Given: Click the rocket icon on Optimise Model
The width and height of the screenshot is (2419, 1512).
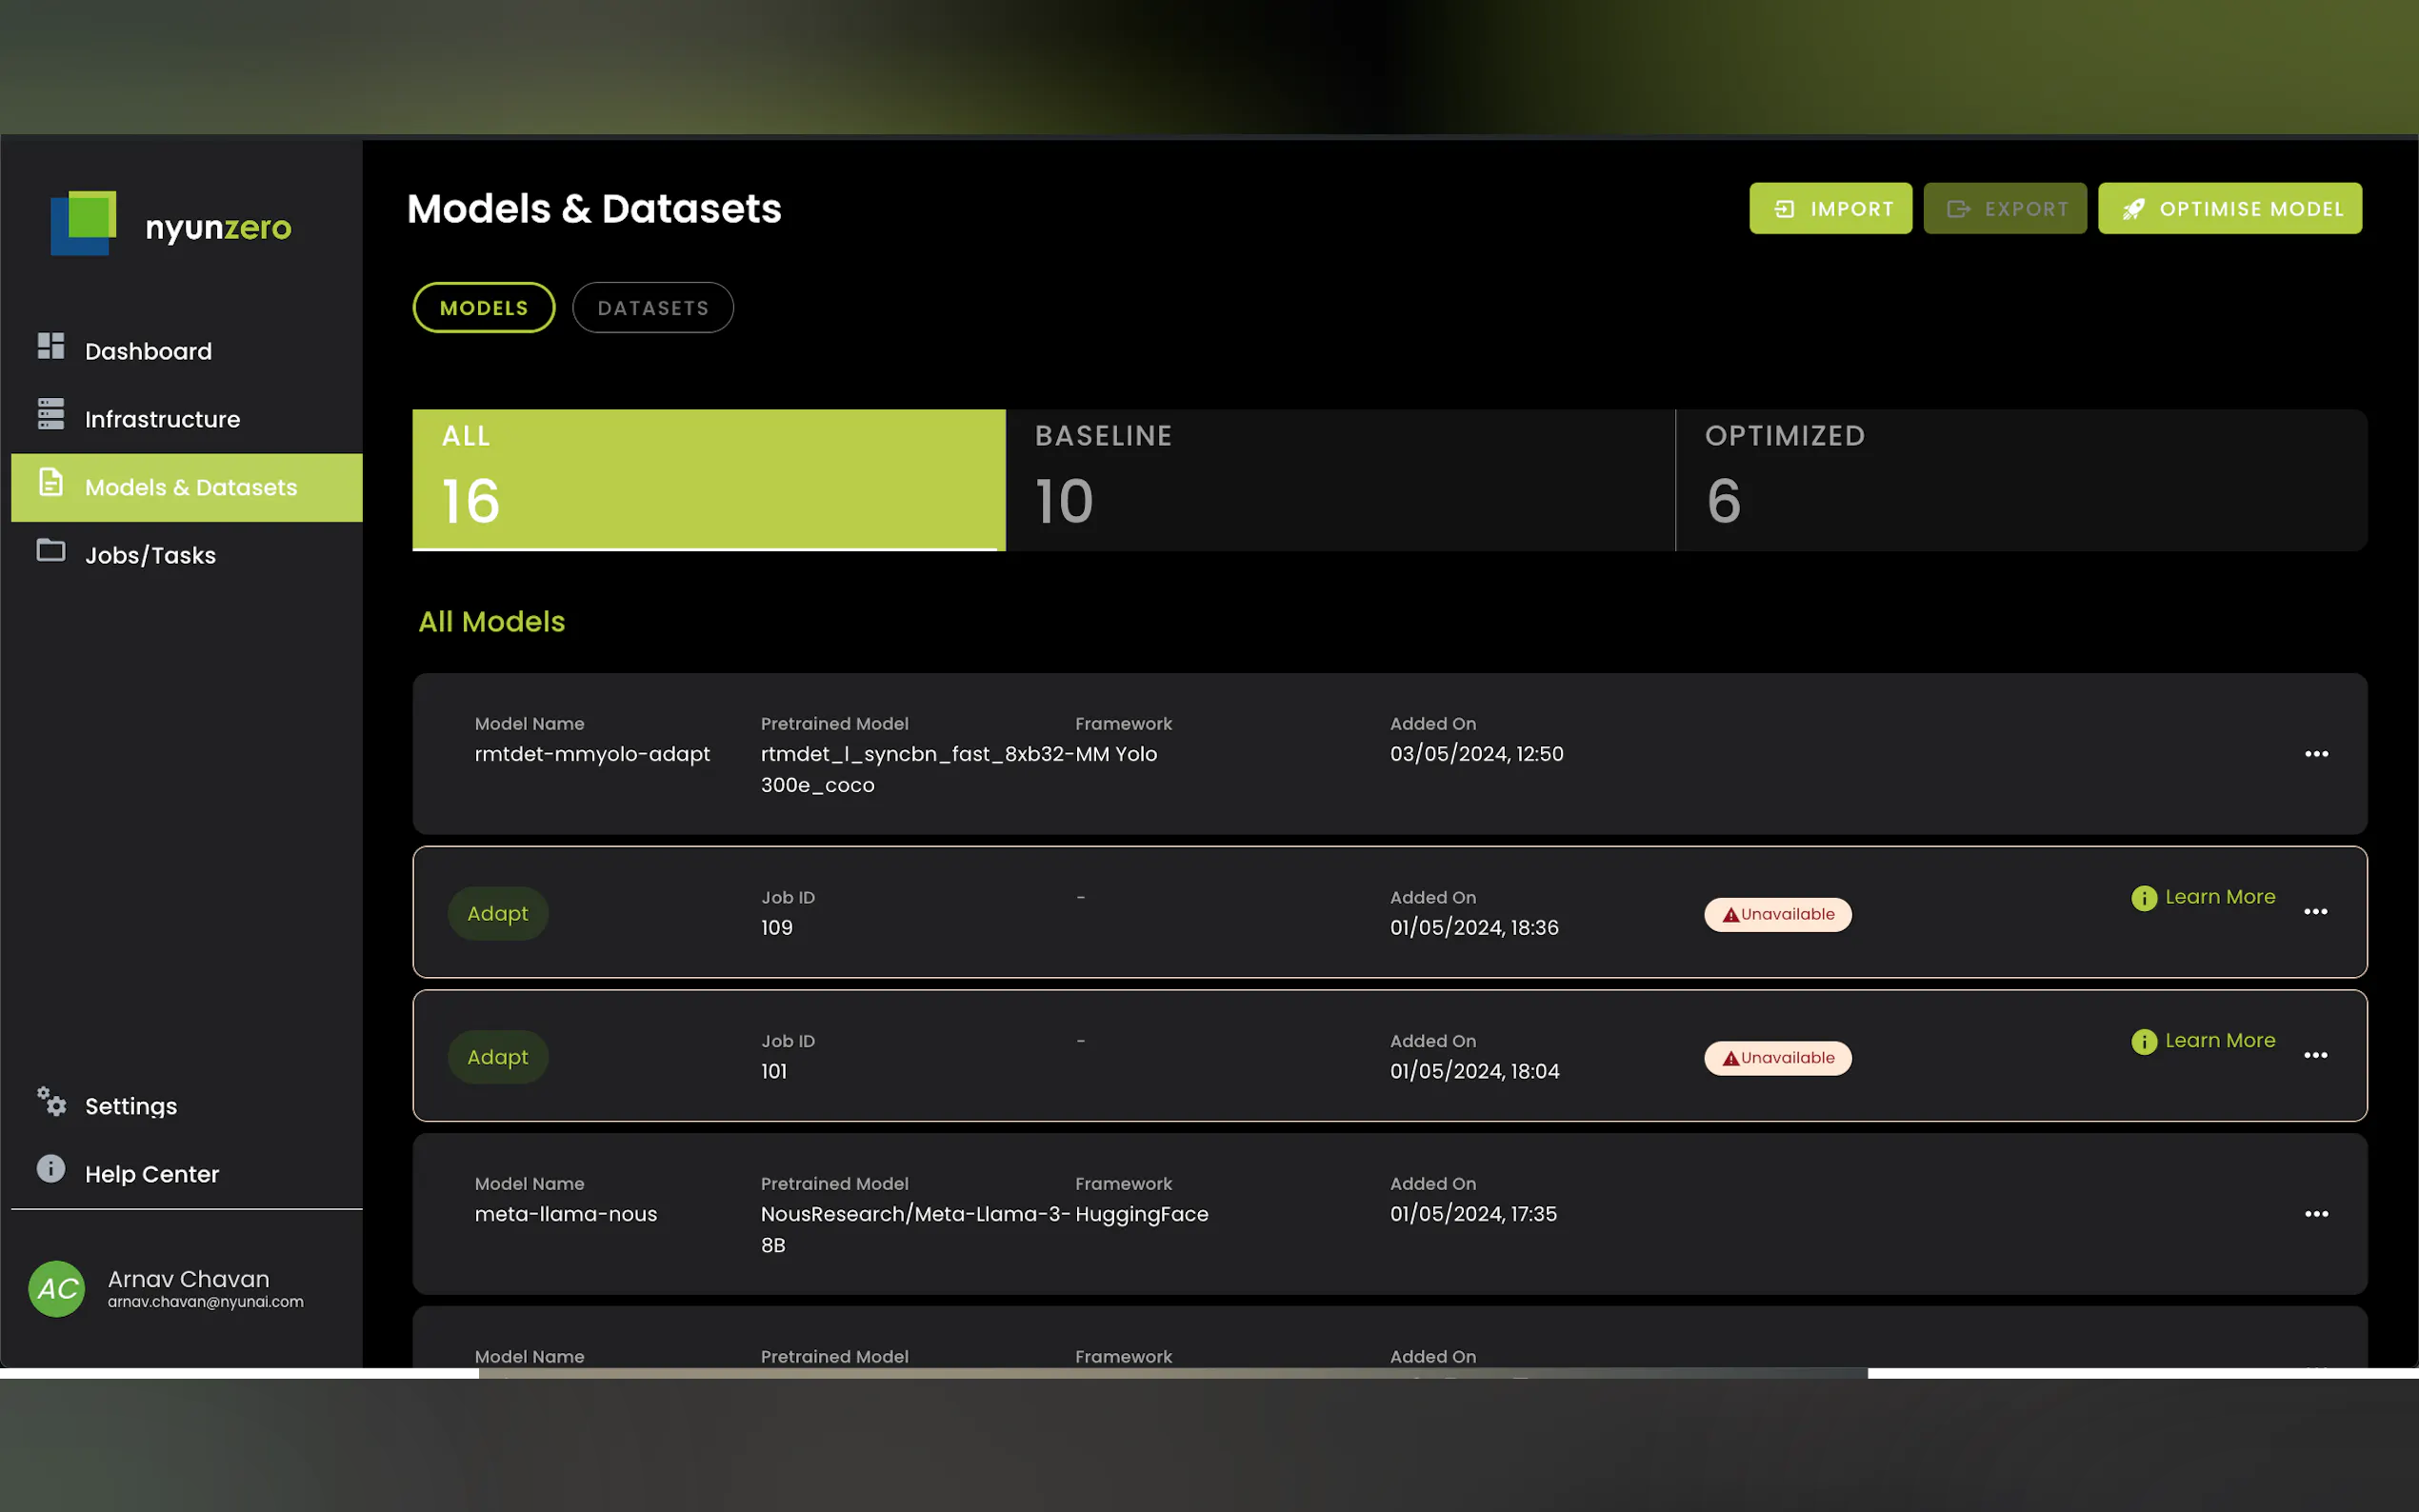Looking at the screenshot, I should pyautogui.click(x=2133, y=209).
